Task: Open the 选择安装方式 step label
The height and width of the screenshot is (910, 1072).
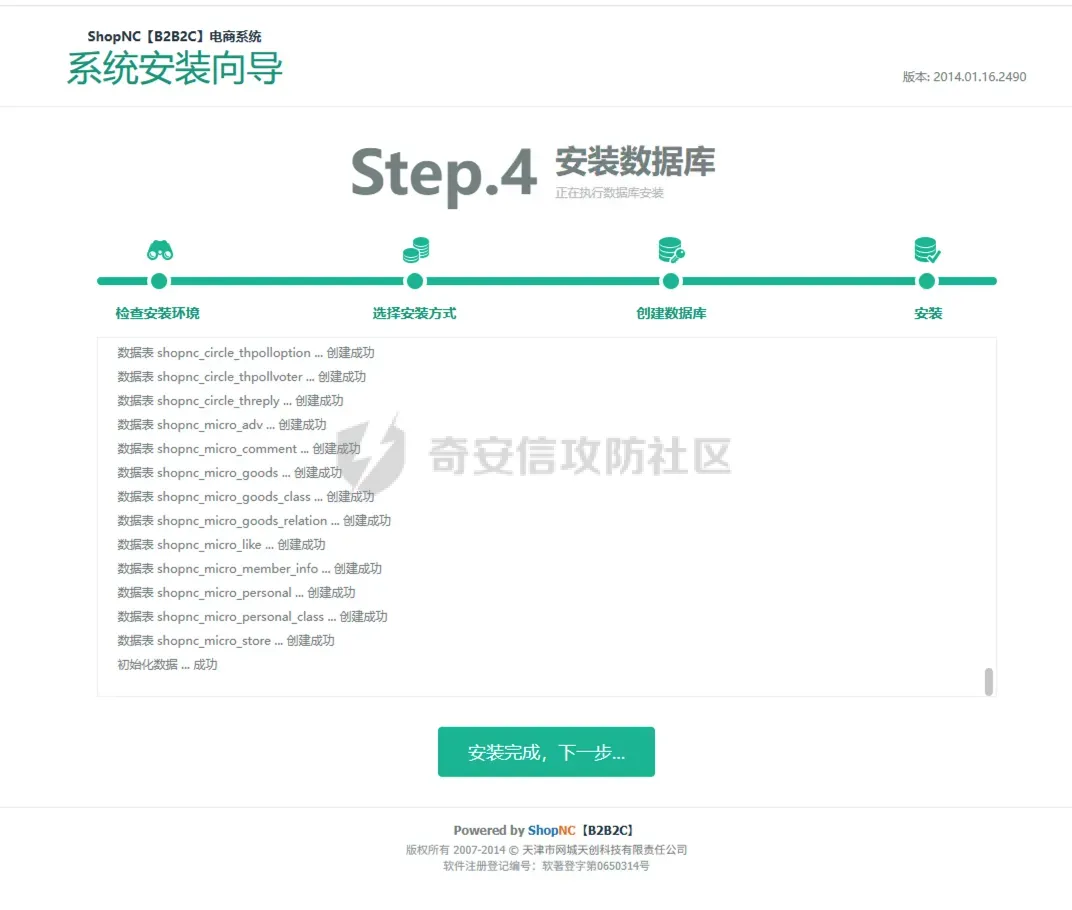Action: pos(414,313)
